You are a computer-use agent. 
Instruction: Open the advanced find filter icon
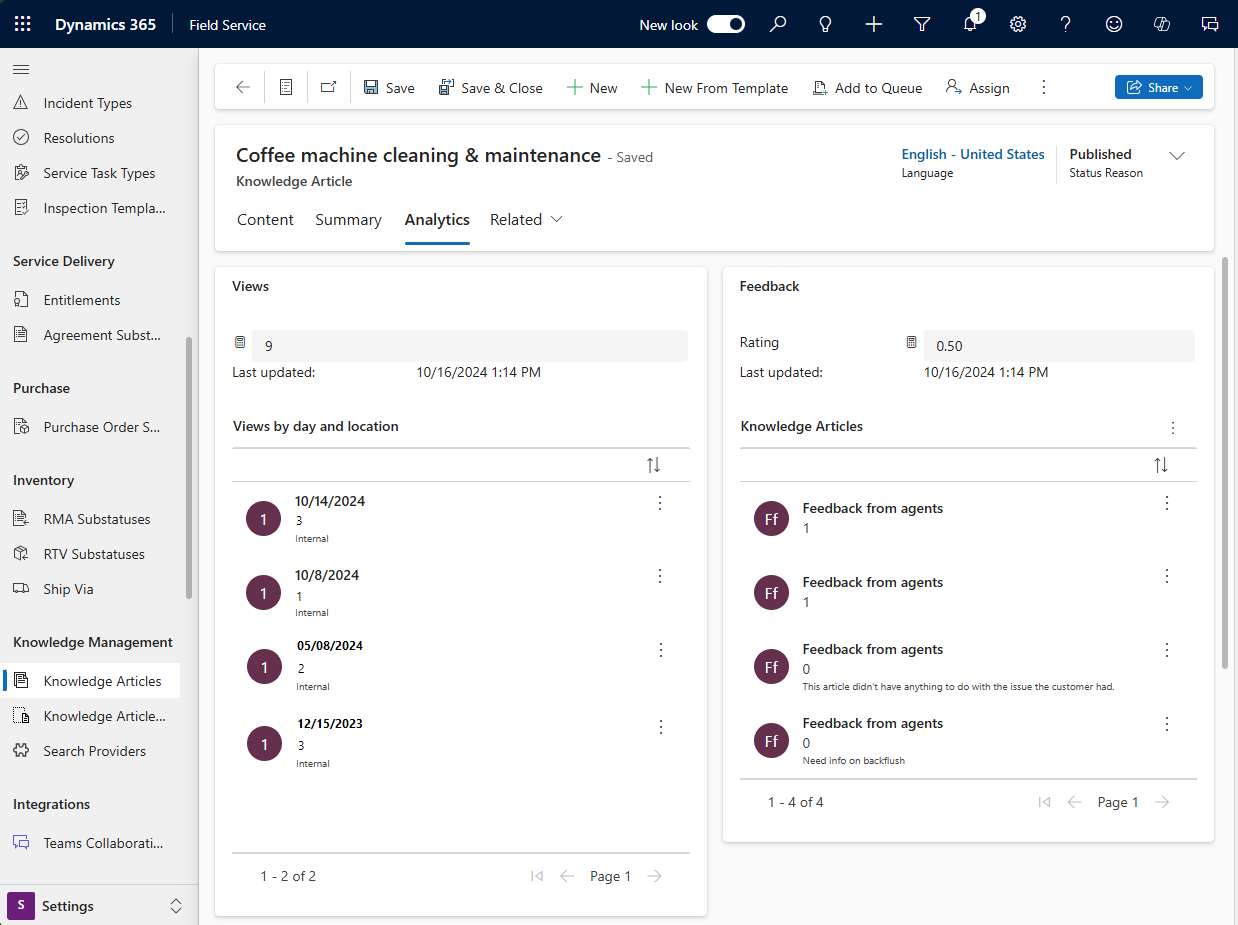coord(922,24)
